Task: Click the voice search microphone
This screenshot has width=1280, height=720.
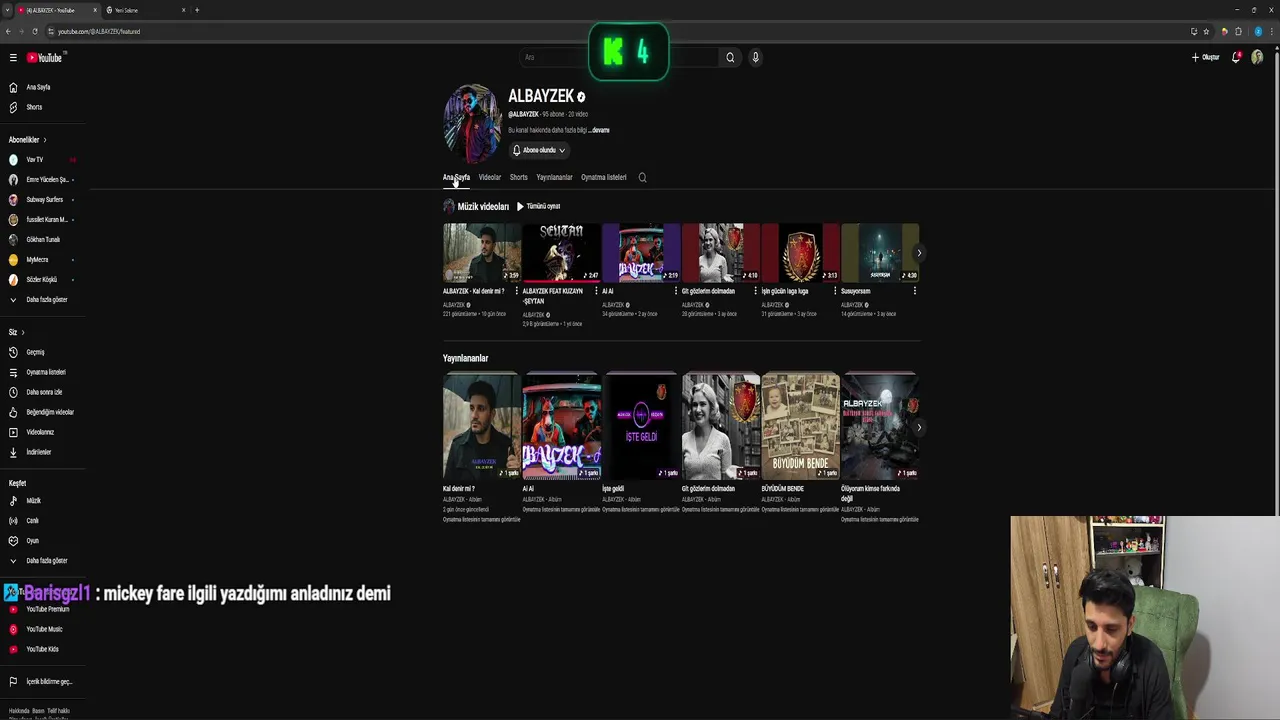Action: coord(755,57)
